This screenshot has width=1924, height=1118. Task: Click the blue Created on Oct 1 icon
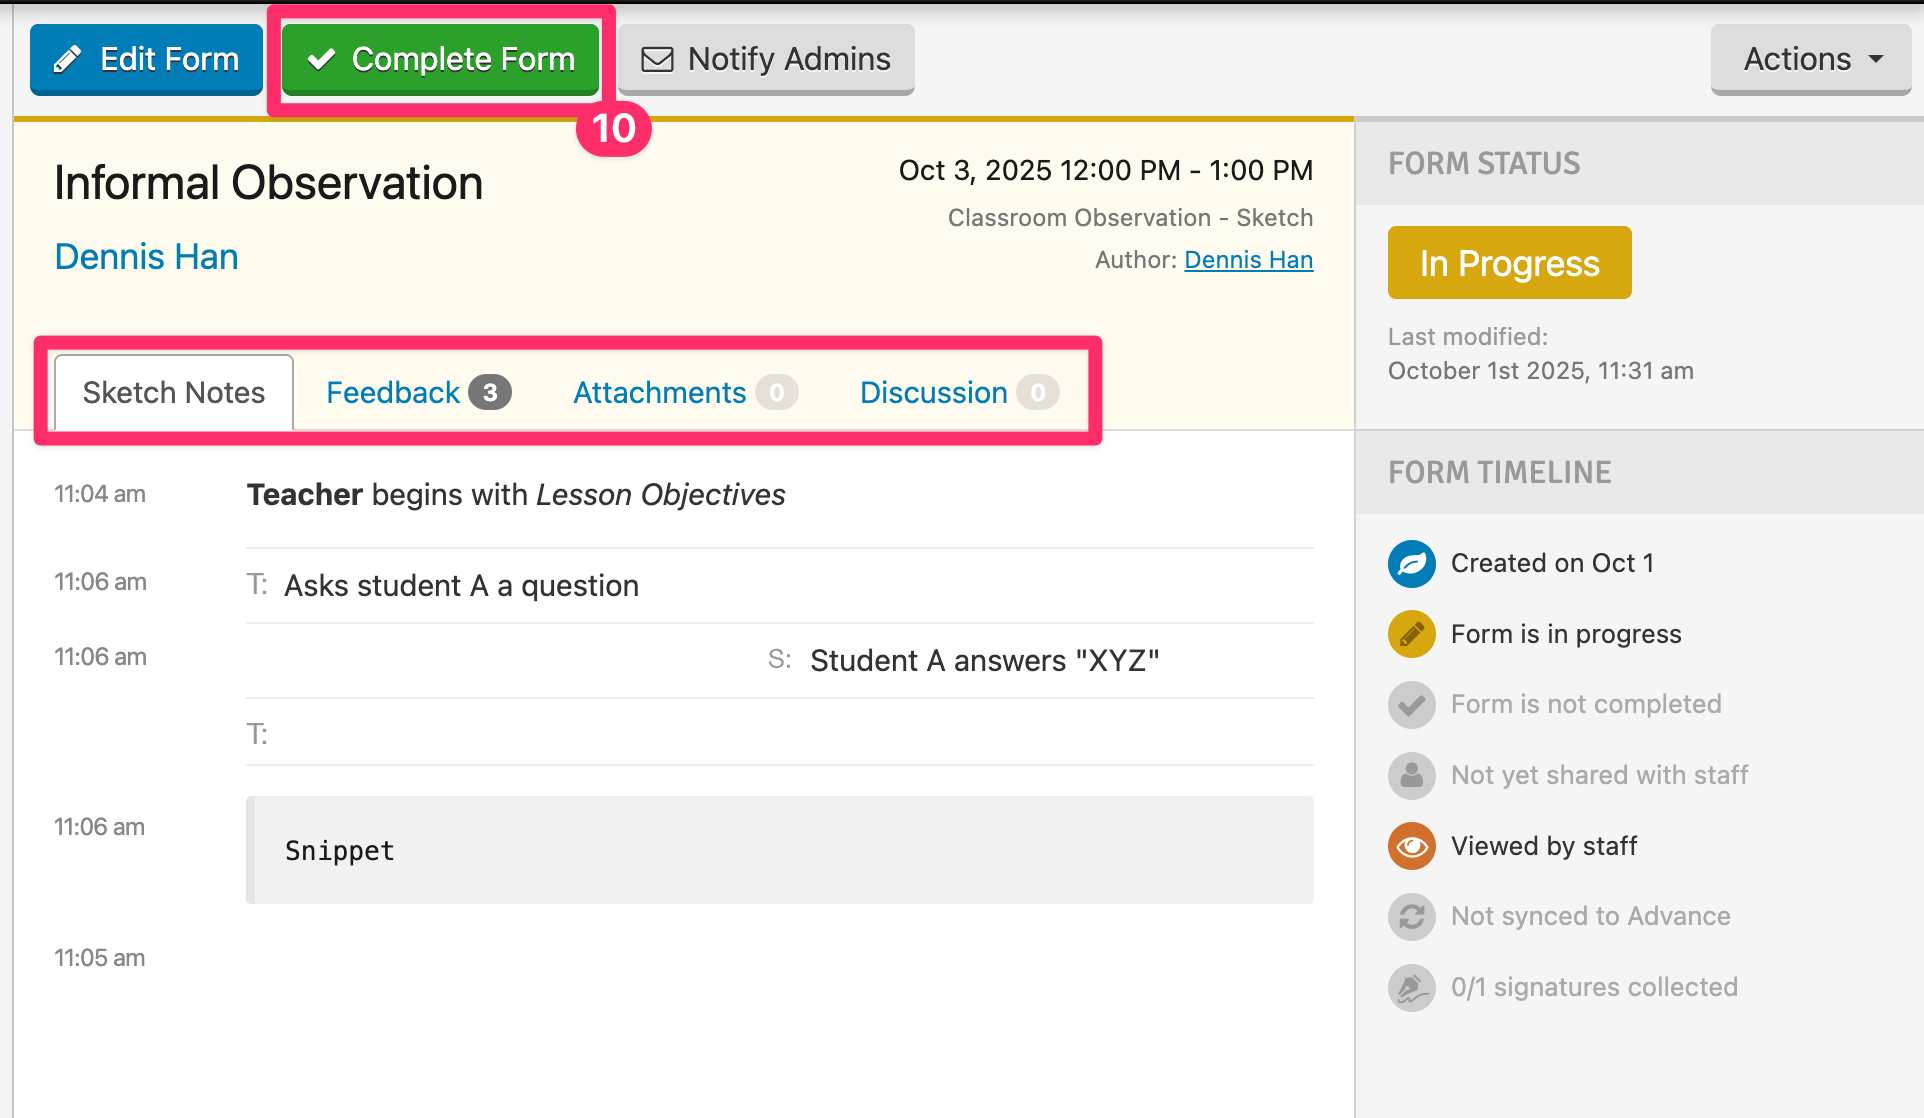coord(1412,564)
